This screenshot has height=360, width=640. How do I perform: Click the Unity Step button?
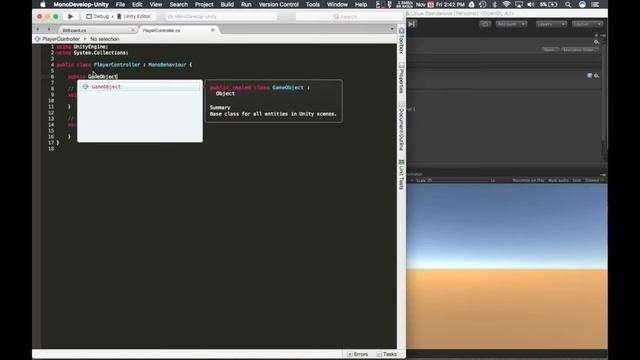(x=412, y=24)
